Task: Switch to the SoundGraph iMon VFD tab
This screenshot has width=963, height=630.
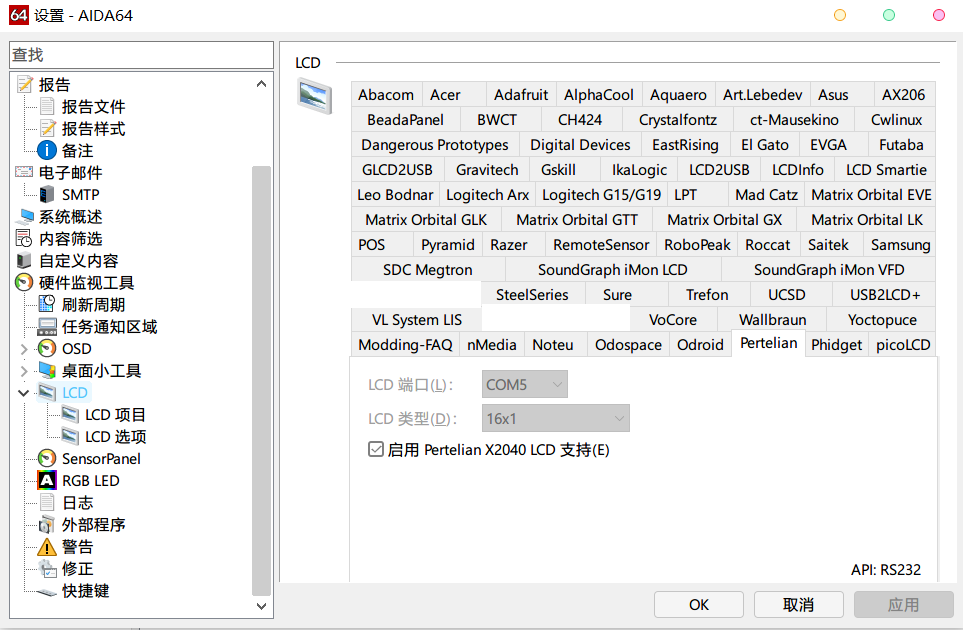Action: (x=828, y=270)
